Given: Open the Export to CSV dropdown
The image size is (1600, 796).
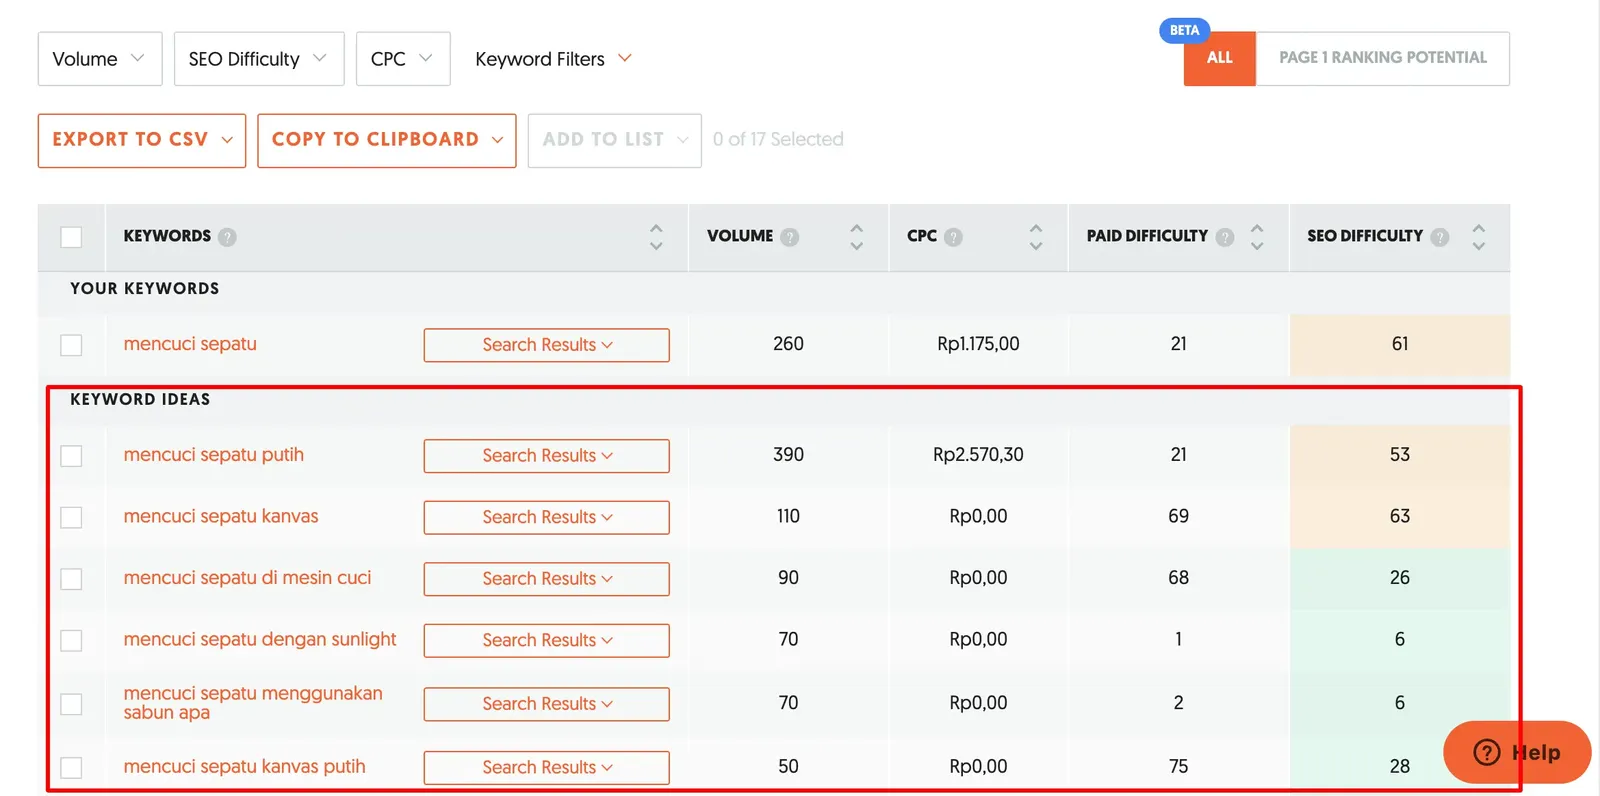Looking at the screenshot, I should coord(142,140).
